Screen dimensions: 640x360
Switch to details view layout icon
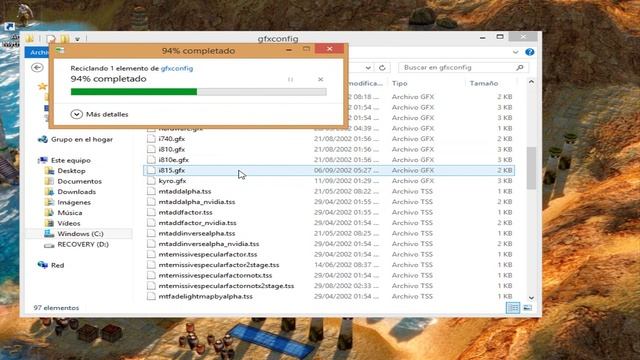(513, 308)
